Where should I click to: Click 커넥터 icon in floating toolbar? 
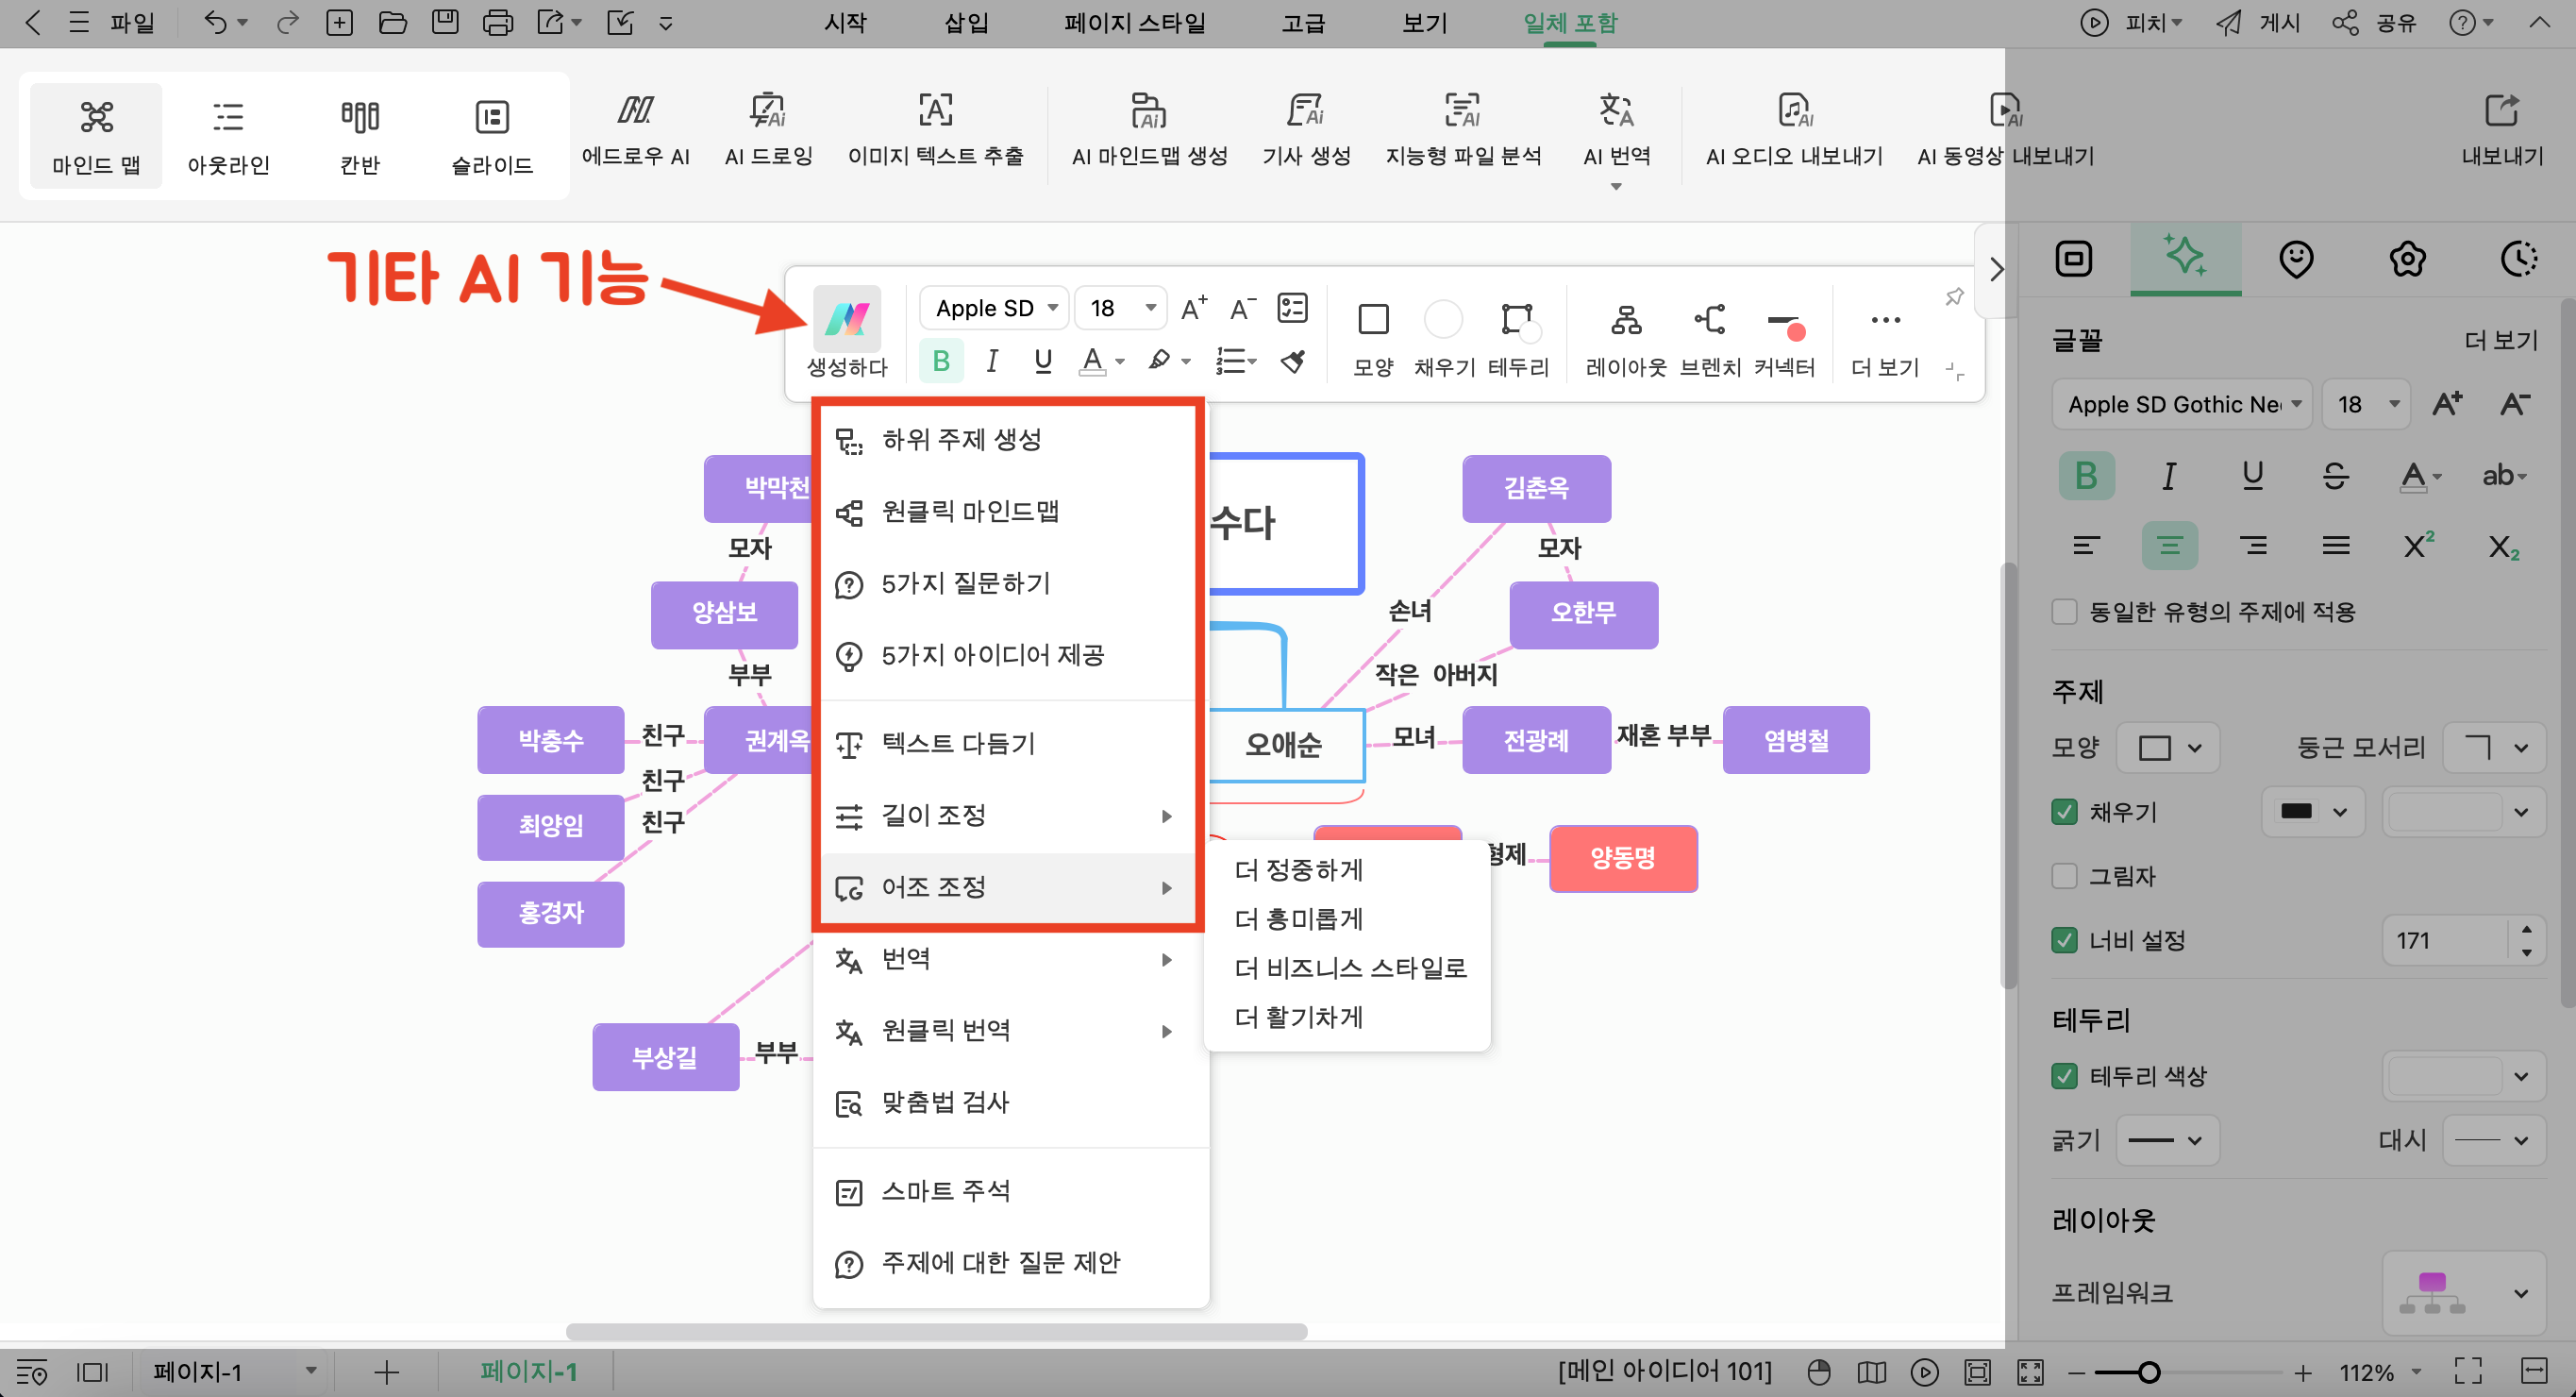(1785, 341)
